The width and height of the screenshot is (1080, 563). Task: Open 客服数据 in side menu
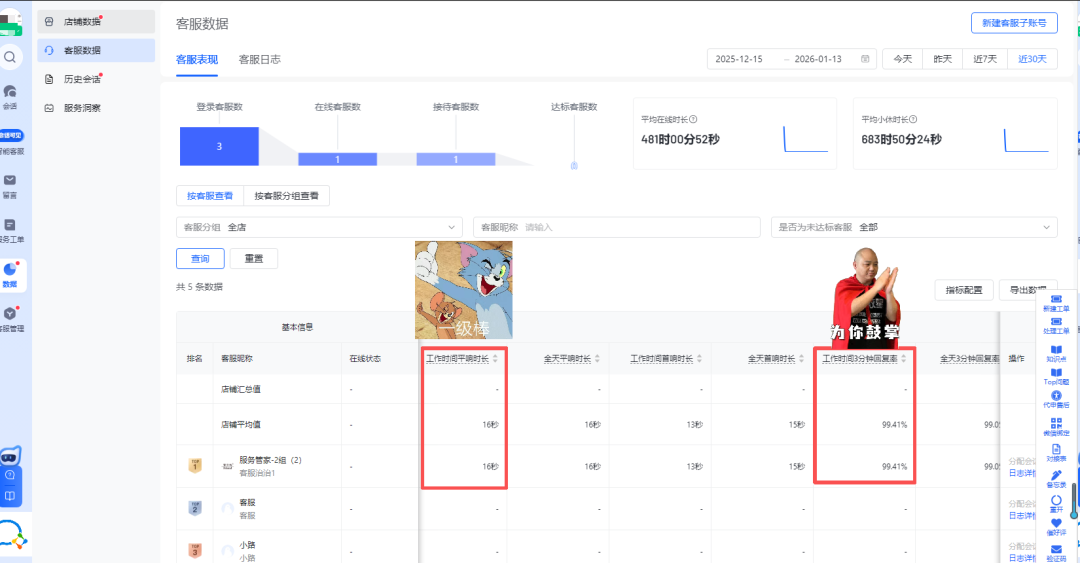tap(96, 50)
